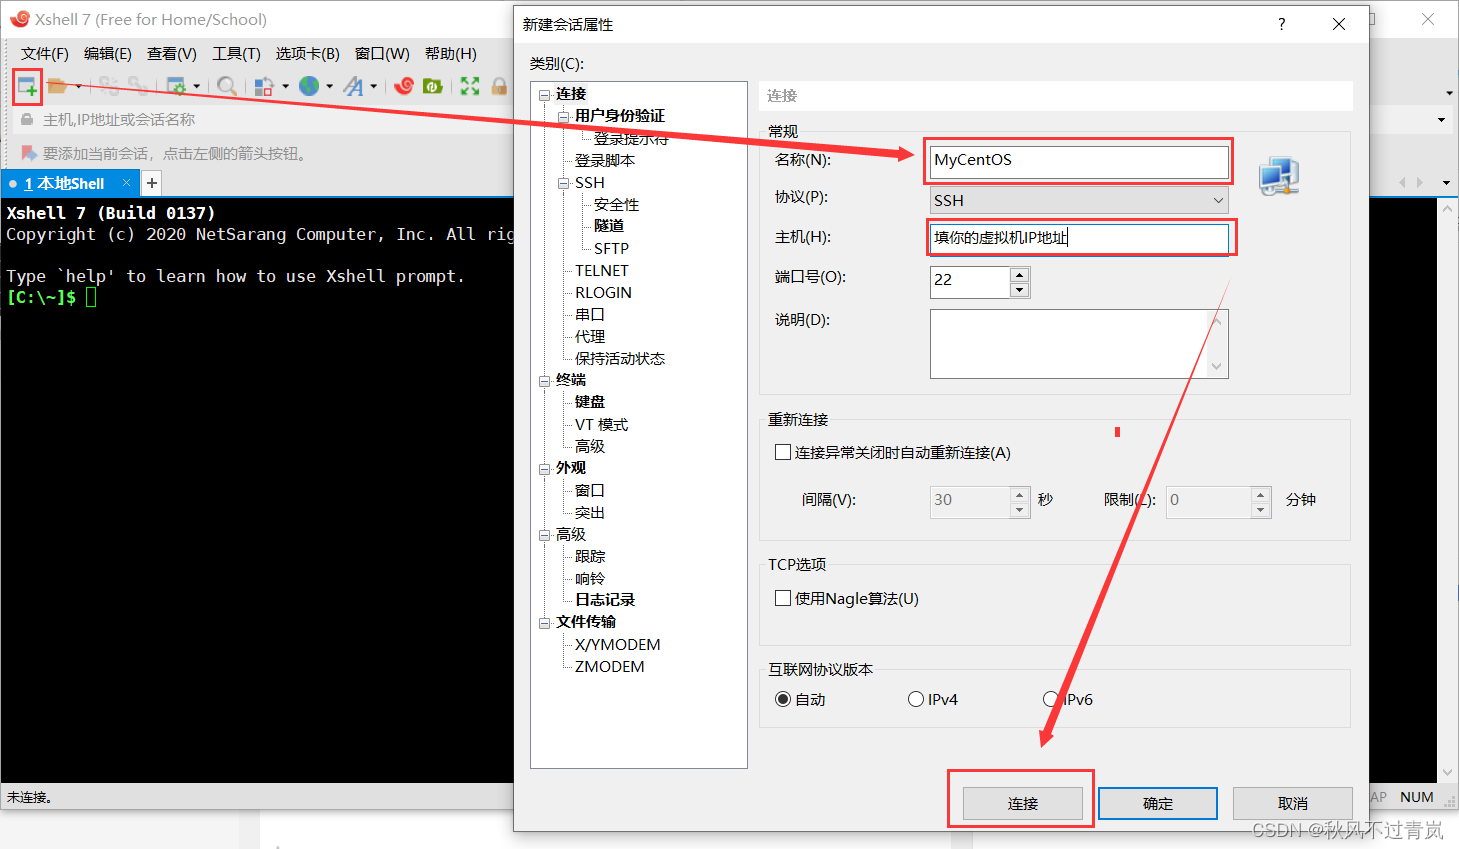The height and width of the screenshot is (849, 1459).
Task: Click the 主机(H) host input field
Action: click(x=1079, y=238)
